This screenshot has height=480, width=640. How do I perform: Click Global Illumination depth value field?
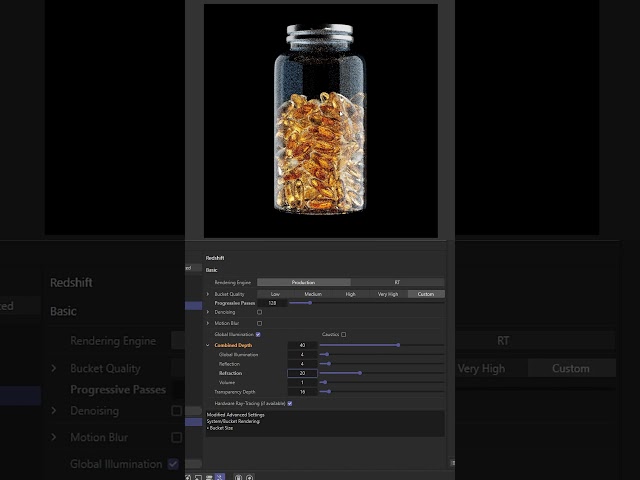(302, 354)
